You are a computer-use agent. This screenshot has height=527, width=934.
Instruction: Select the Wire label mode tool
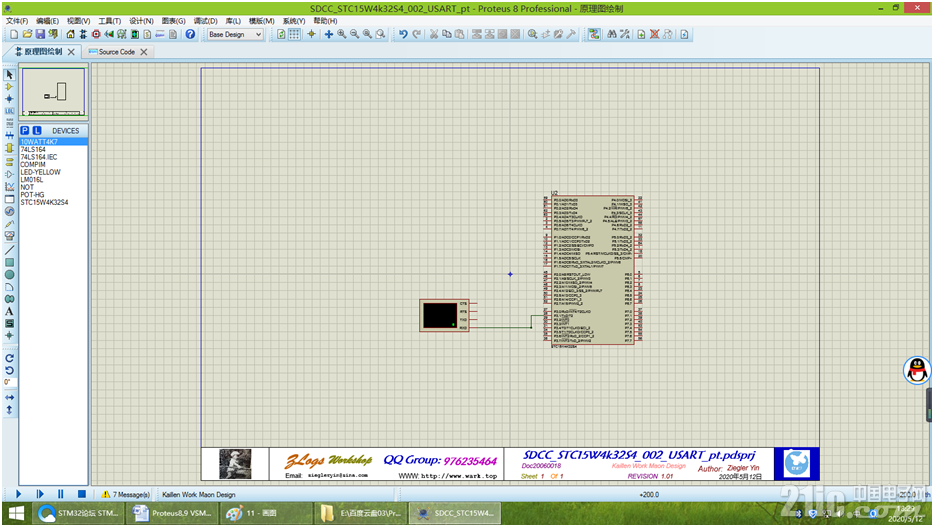click(x=9, y=111)
